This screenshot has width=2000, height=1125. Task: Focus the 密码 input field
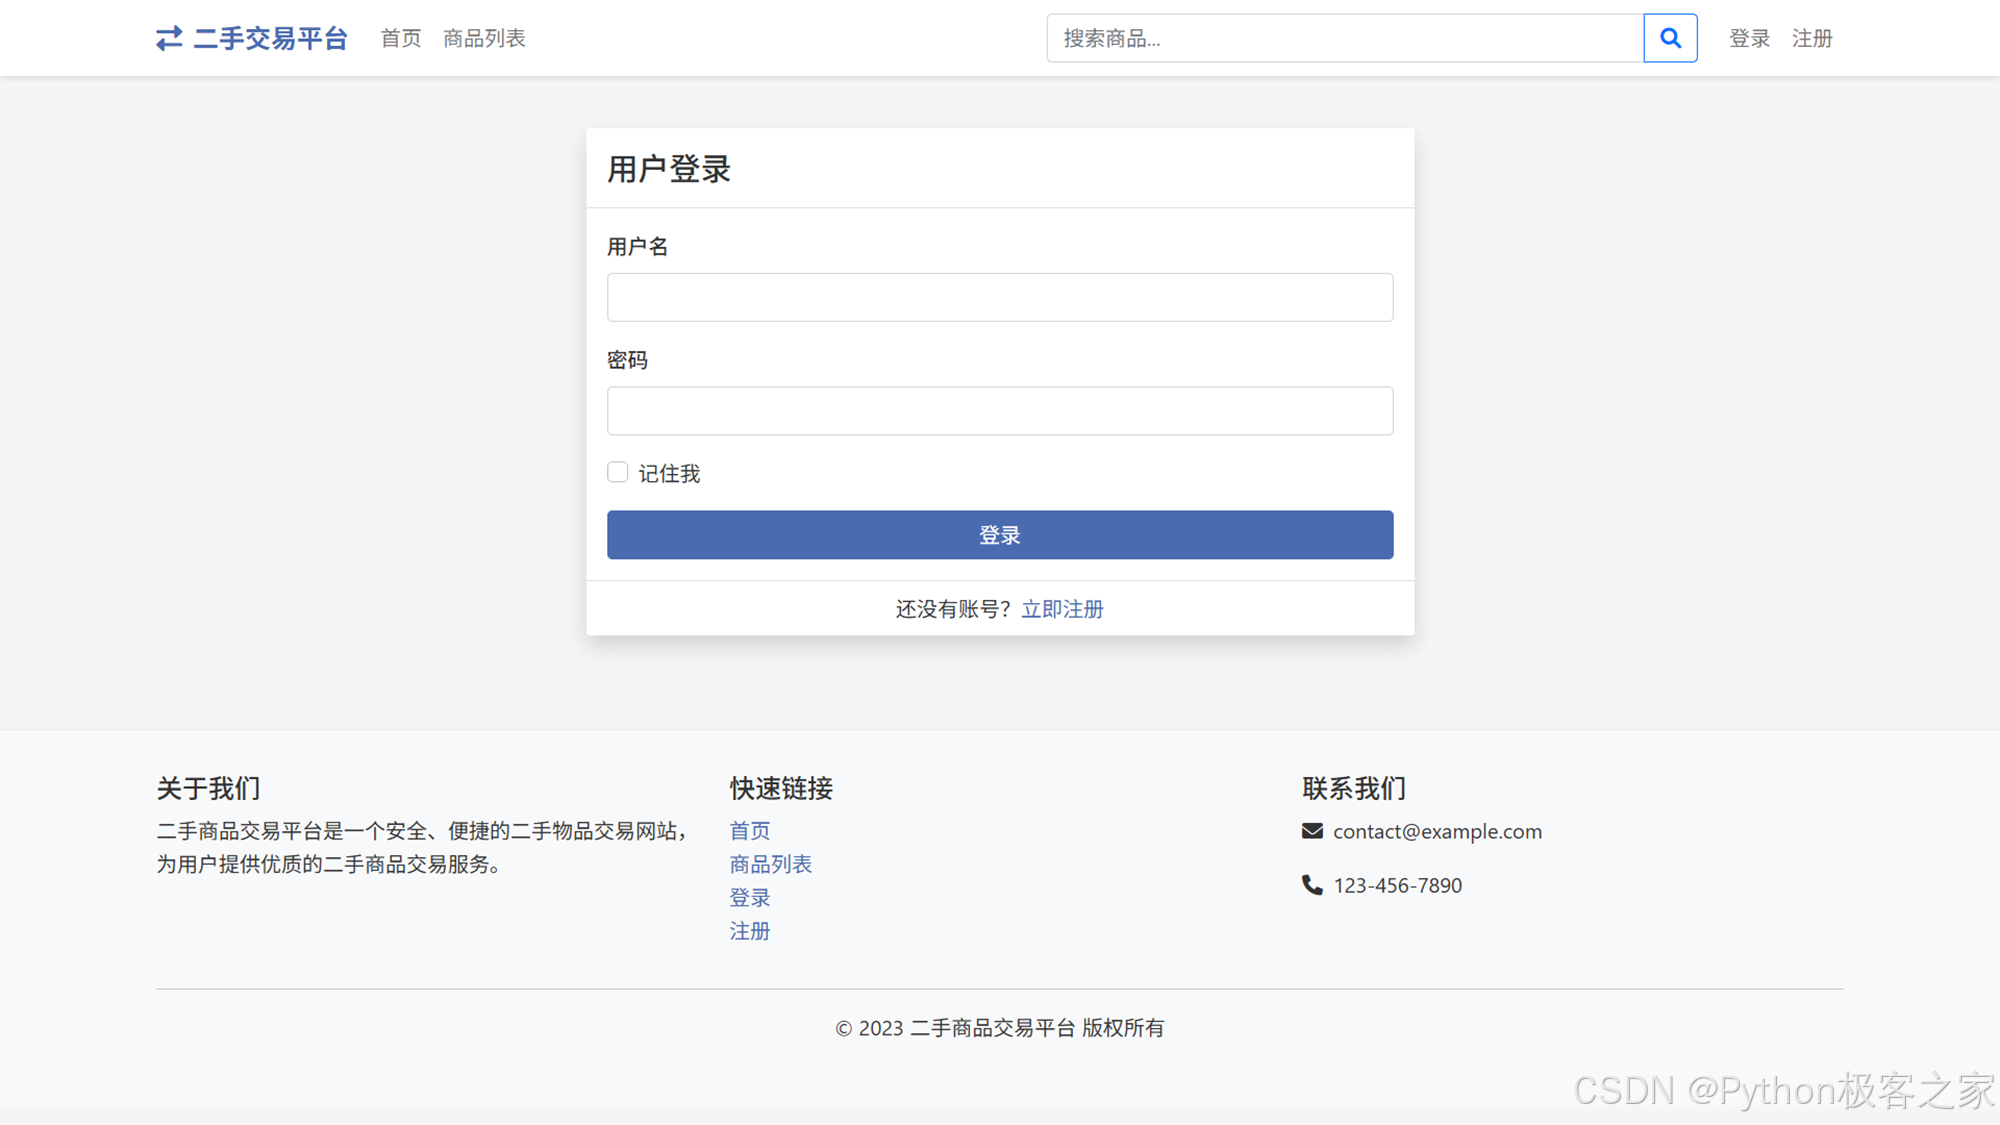[x=1000, y=411]
